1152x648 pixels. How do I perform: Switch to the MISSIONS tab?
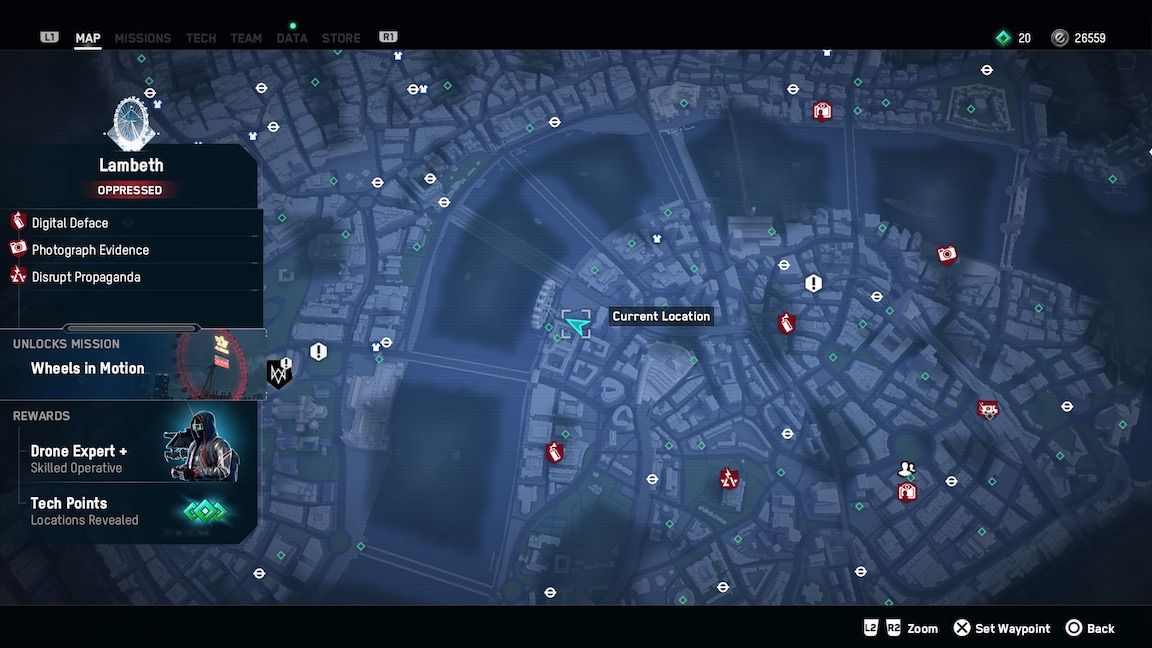[x=143, y=38]
